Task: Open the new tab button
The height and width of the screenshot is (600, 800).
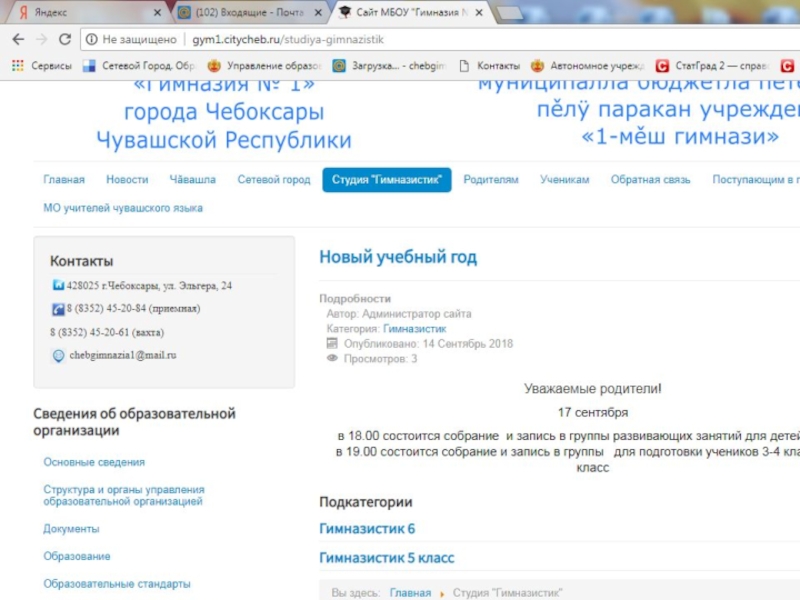Action: [509, 13]
